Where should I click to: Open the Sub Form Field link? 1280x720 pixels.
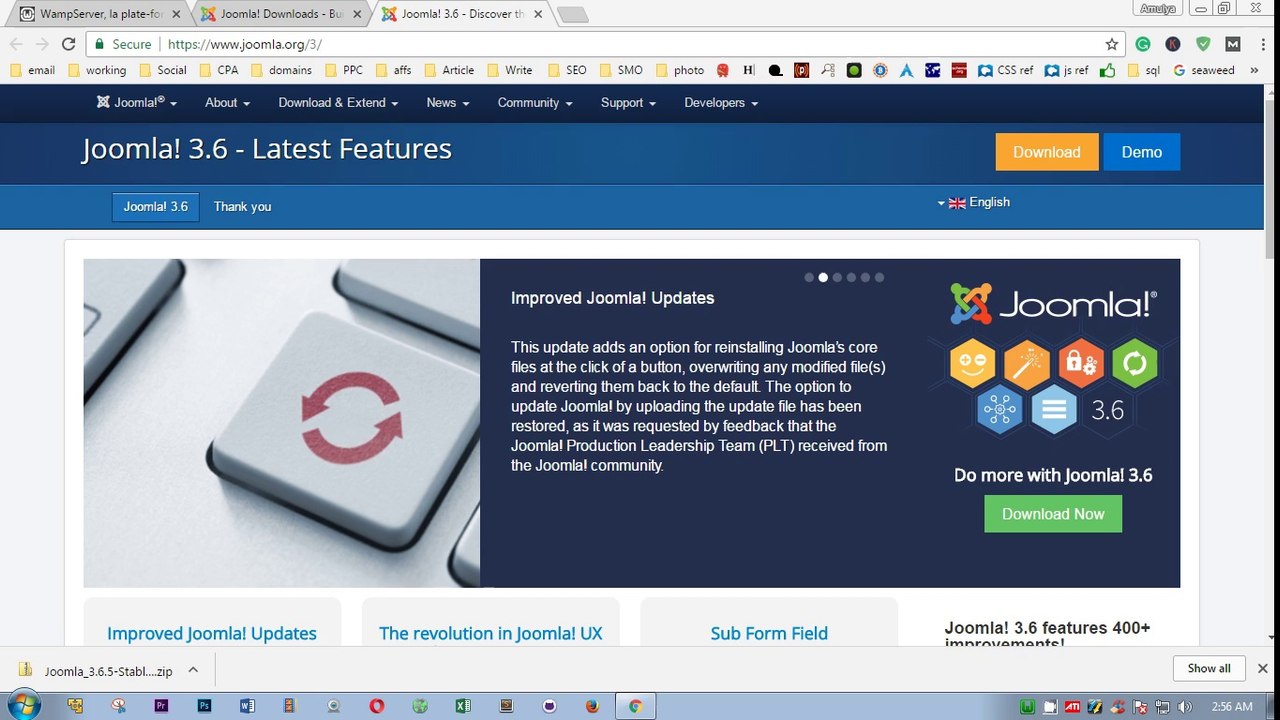[x=769, y=633]
